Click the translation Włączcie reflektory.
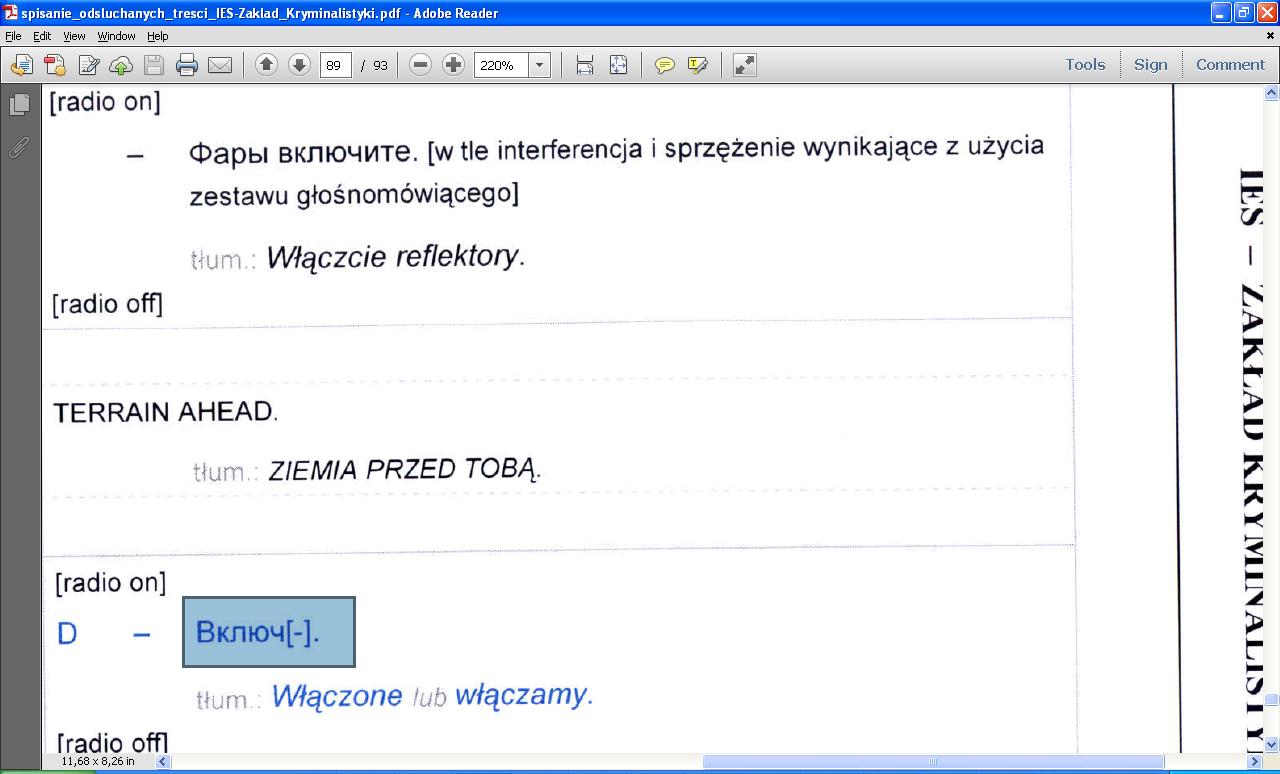Image resolution: width=1280 pixels, height=774 pixels. coord(396,256)
